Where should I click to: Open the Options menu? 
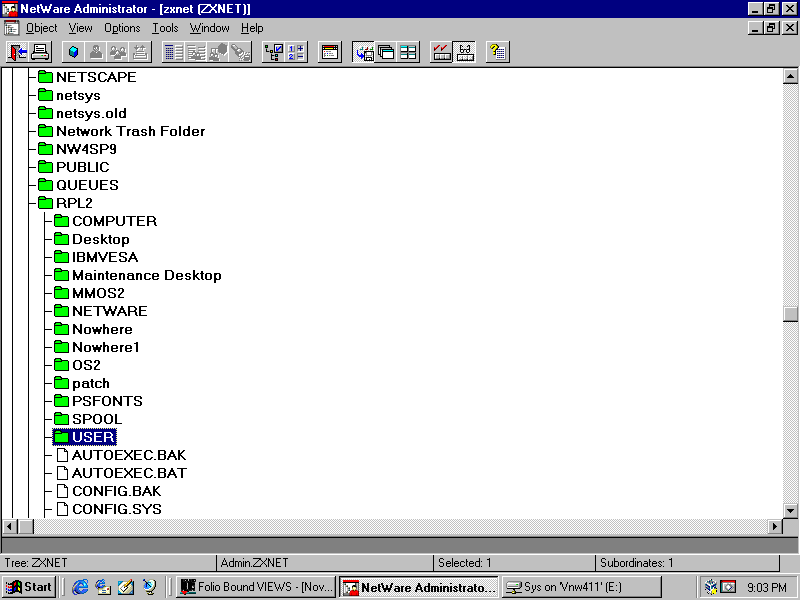[x=122, y=28]
